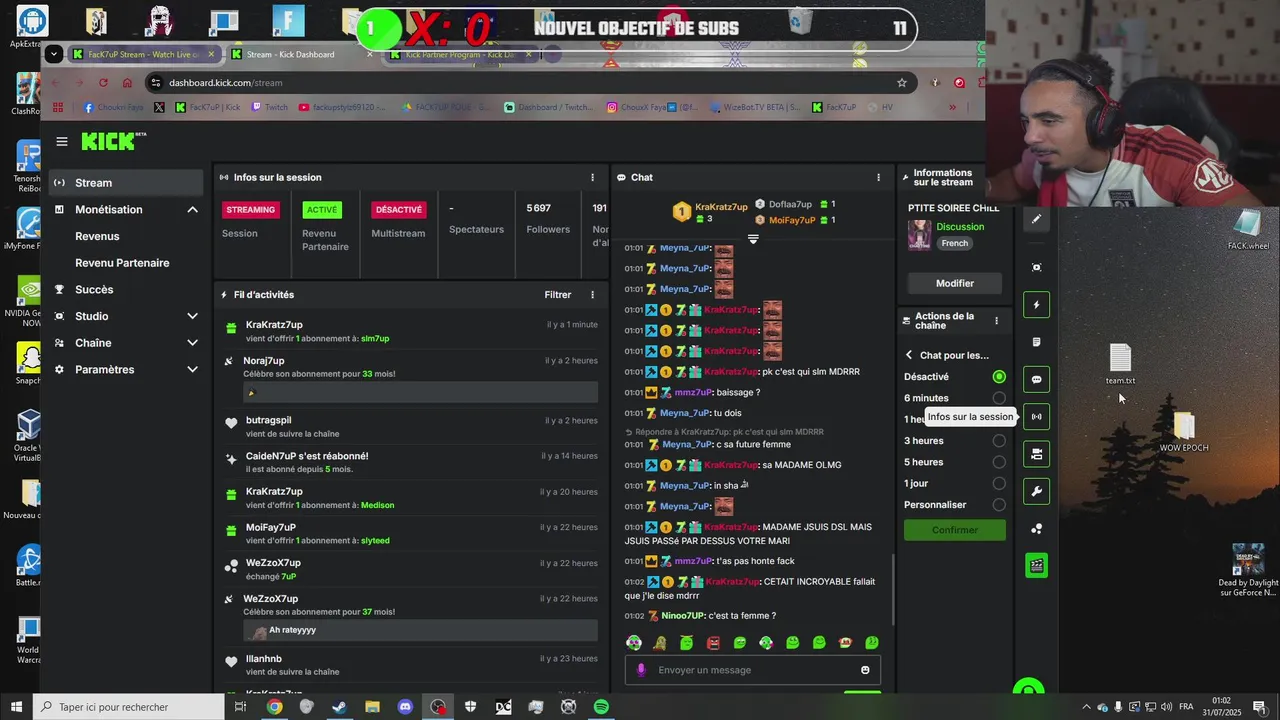Screen dimensions: 1280x720
Task: Open Revenus in the sidebar
Action: [97, 236]
